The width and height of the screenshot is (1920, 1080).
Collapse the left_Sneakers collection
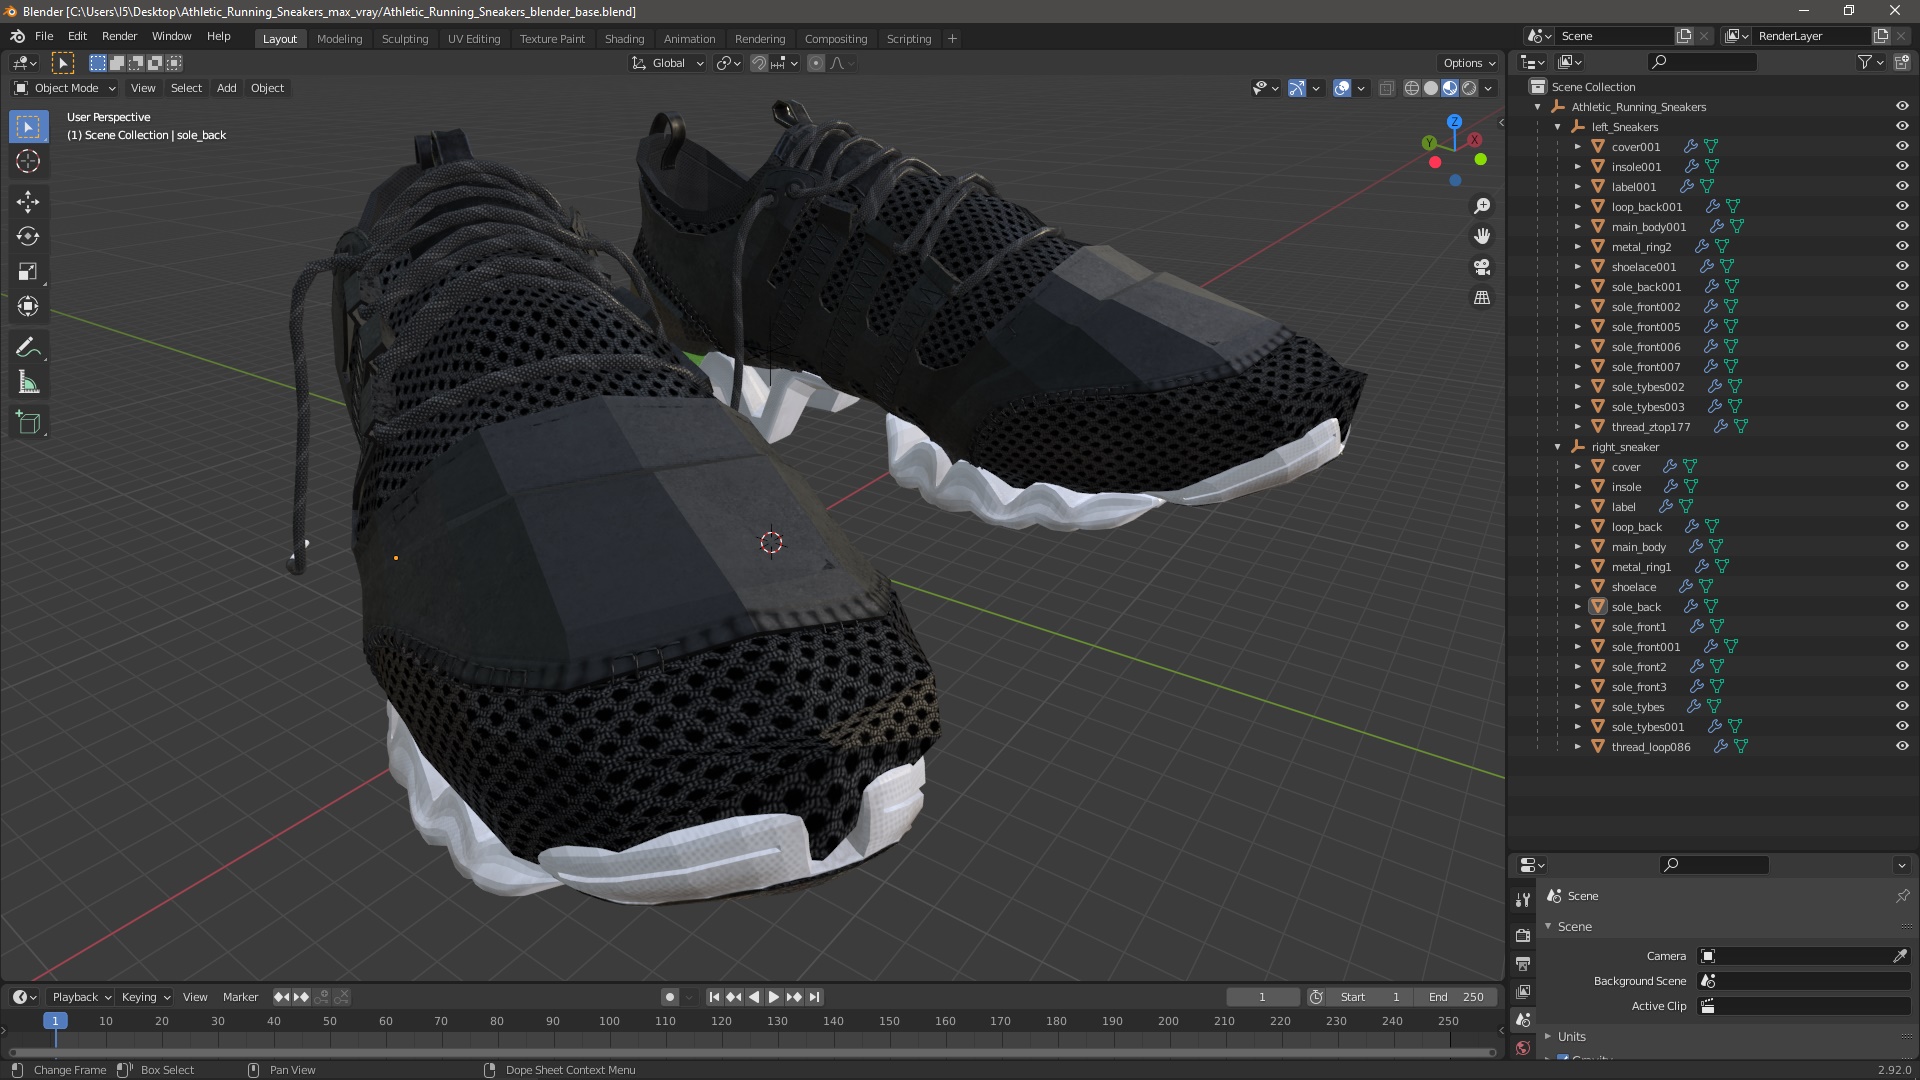point(1558,127)
